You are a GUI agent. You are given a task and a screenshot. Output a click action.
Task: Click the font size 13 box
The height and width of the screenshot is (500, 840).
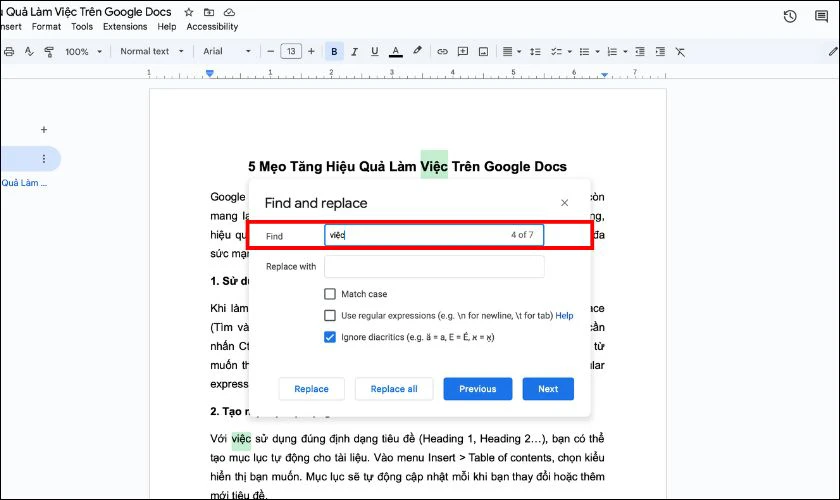click(291, 51)
